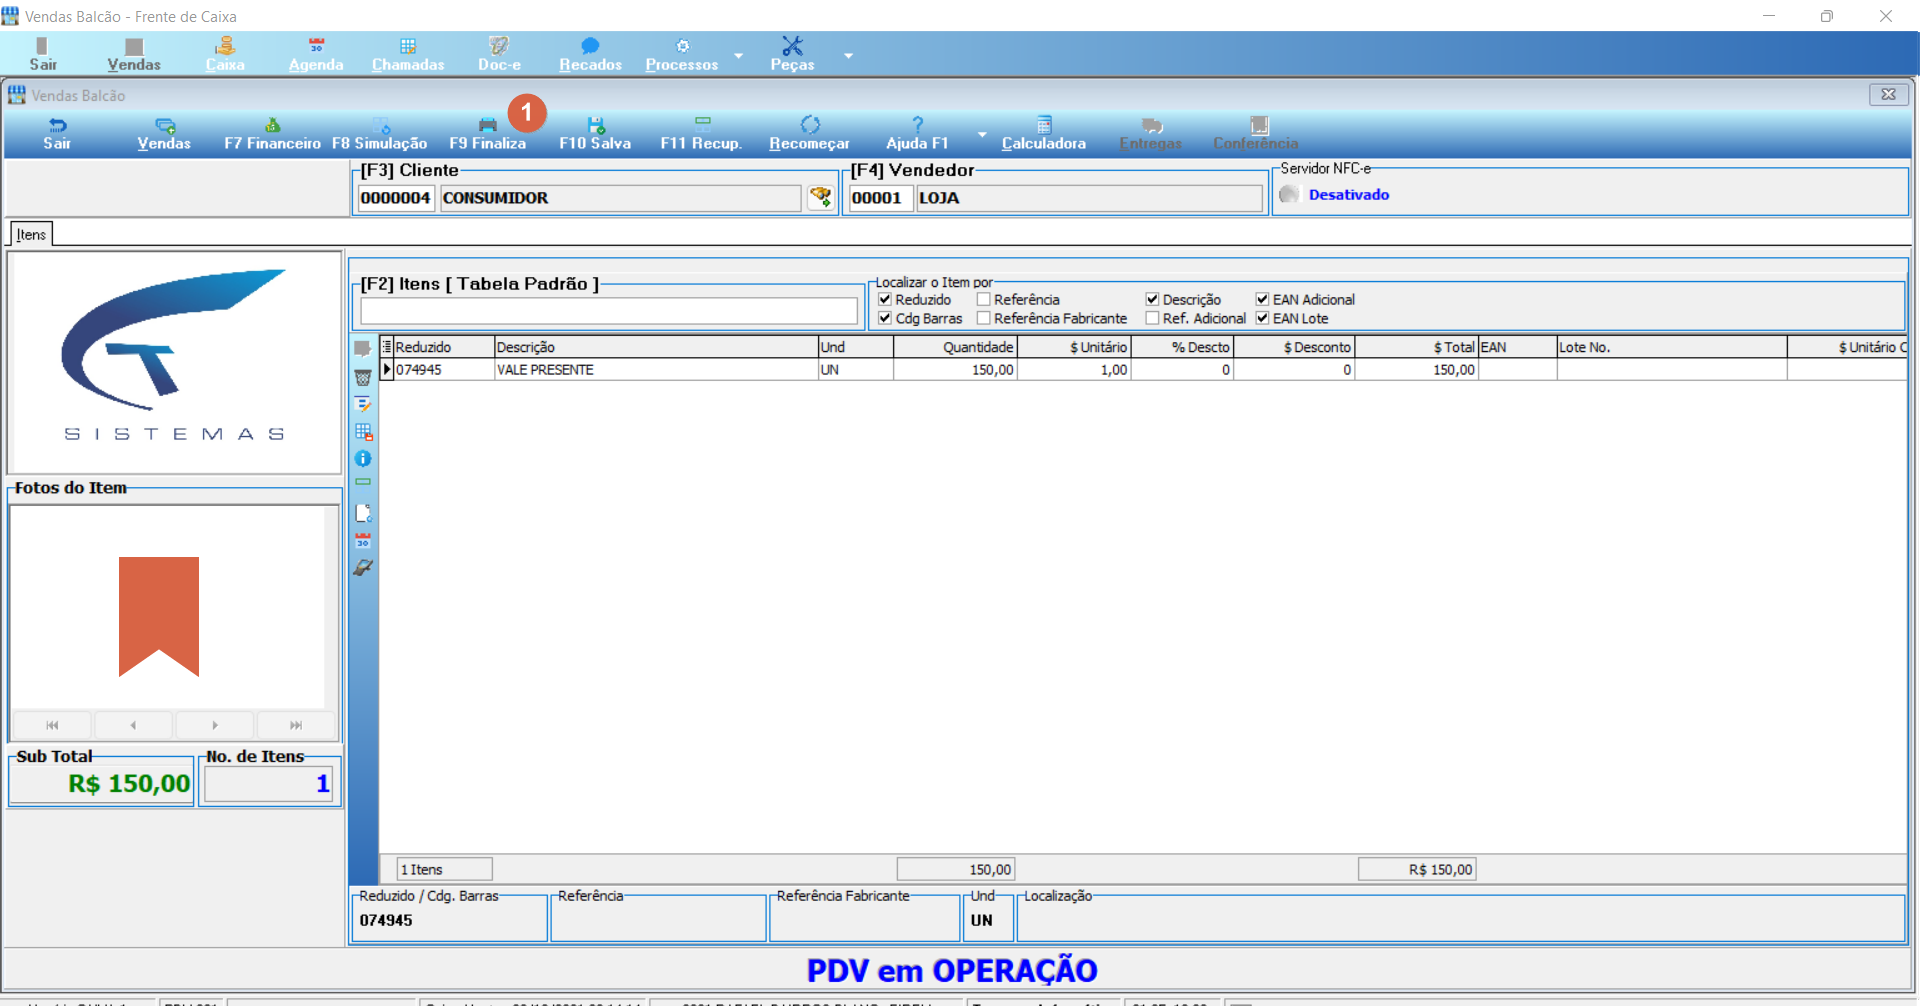Open the Recados messages module
This screenshot has height=1006, width=1920.
click(590, 54)
